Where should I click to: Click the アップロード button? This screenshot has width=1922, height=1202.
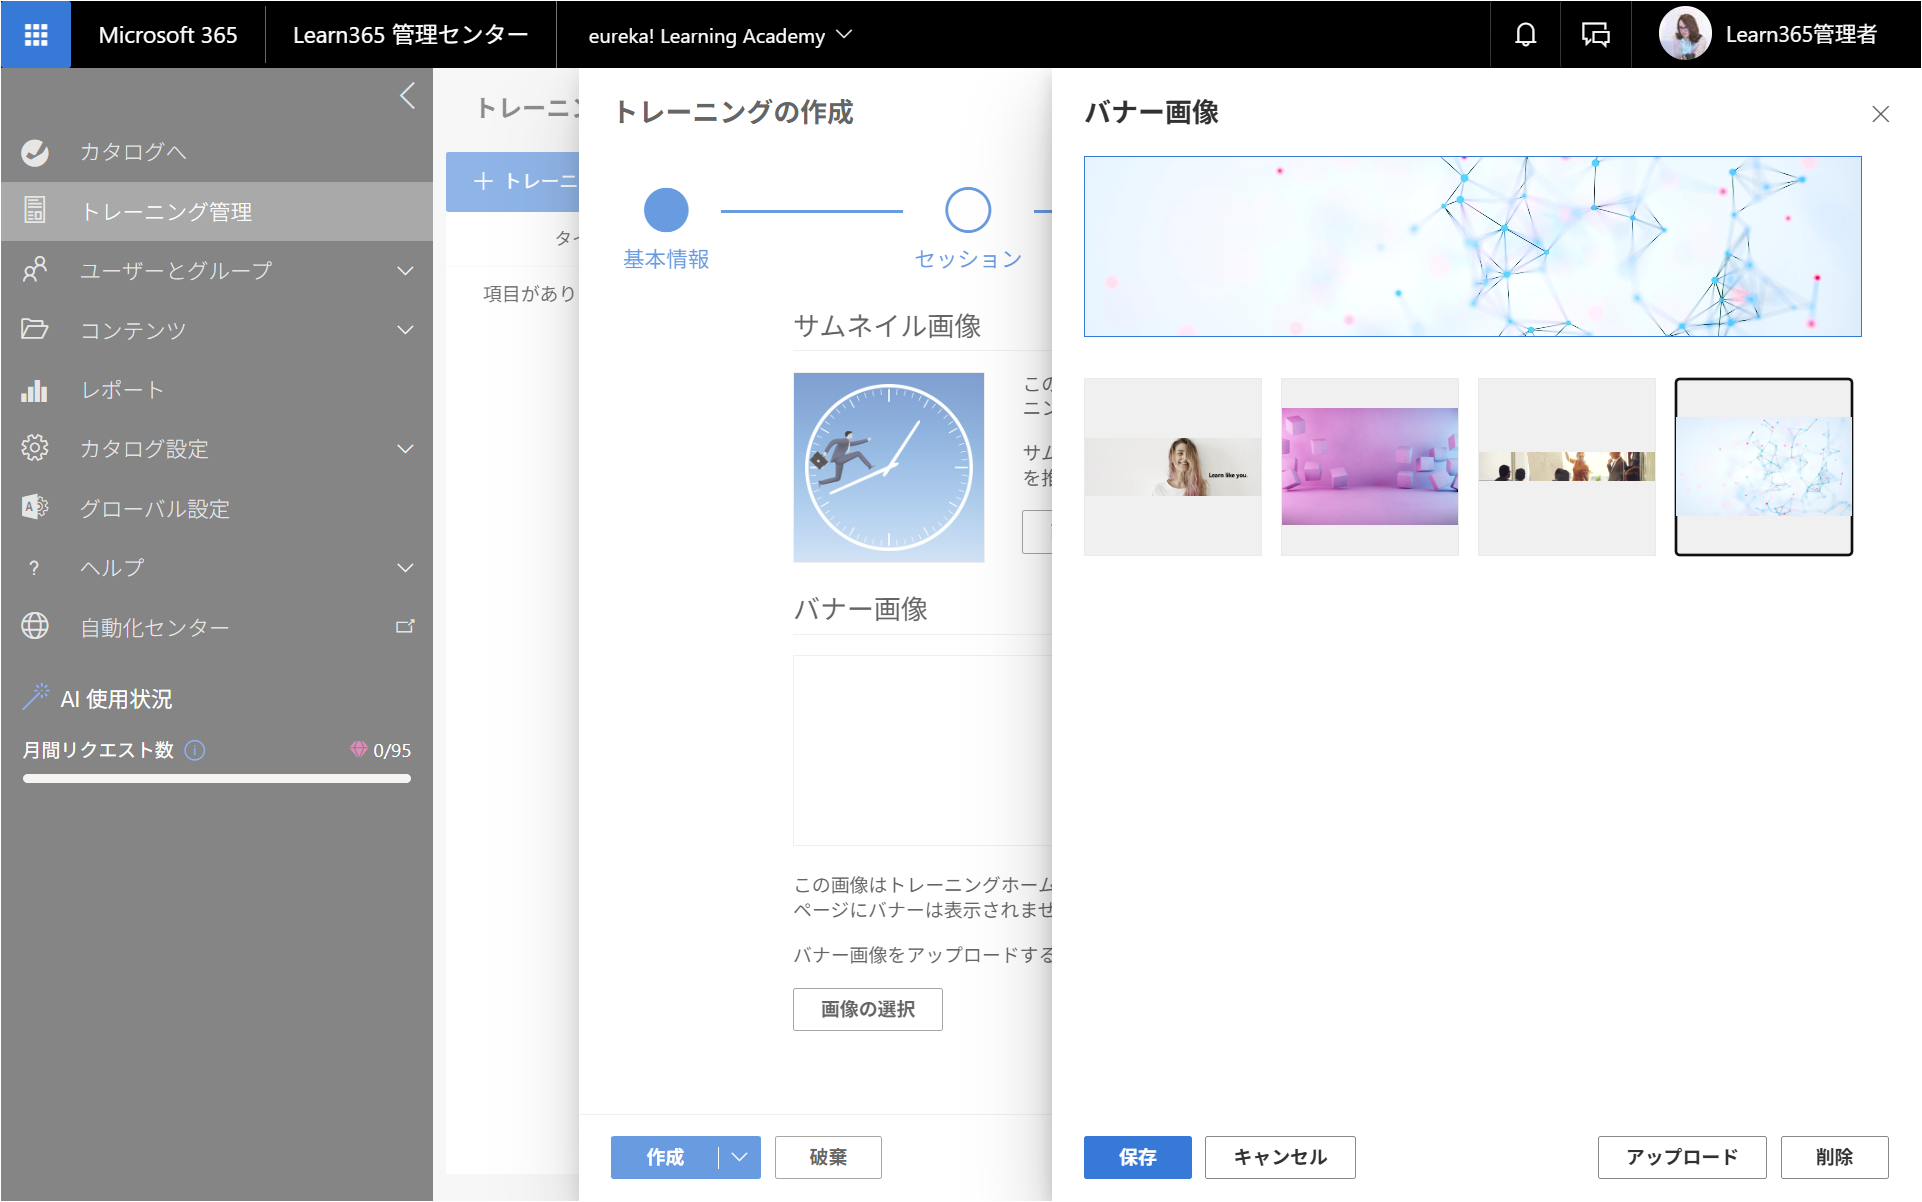click(x=1682, y=1157)
